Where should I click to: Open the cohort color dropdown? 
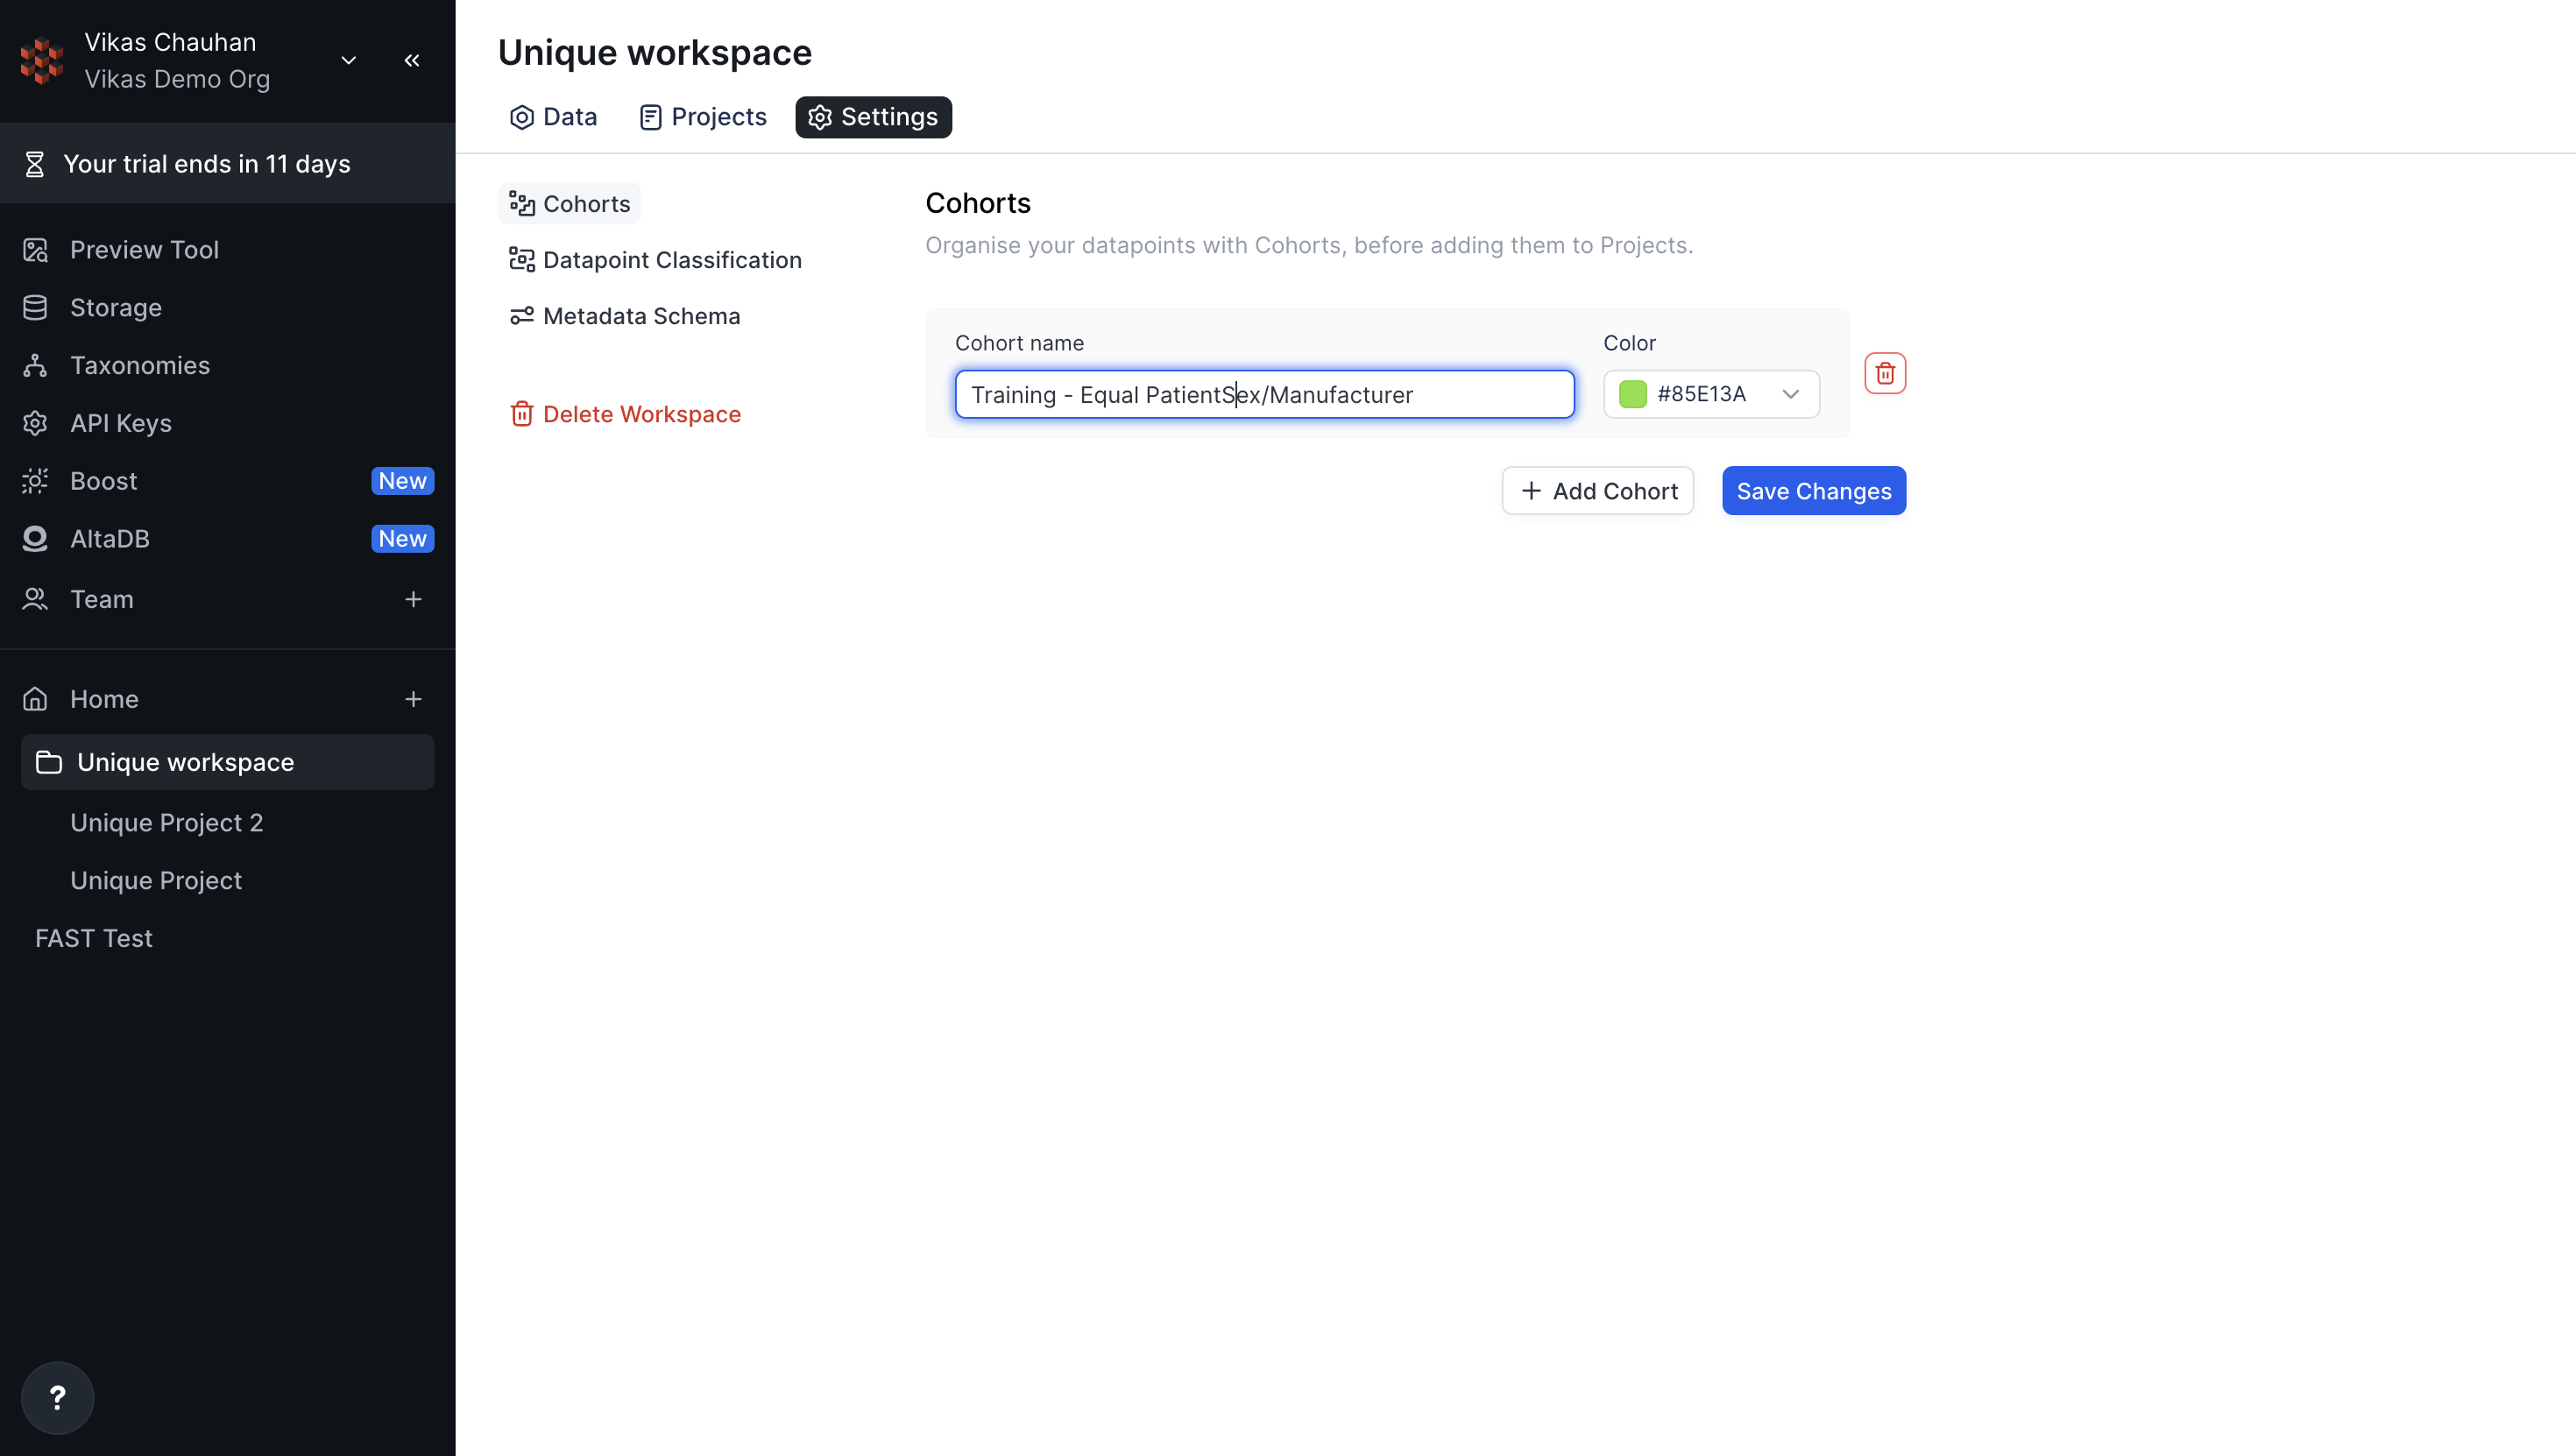(x=1790, y=394)
